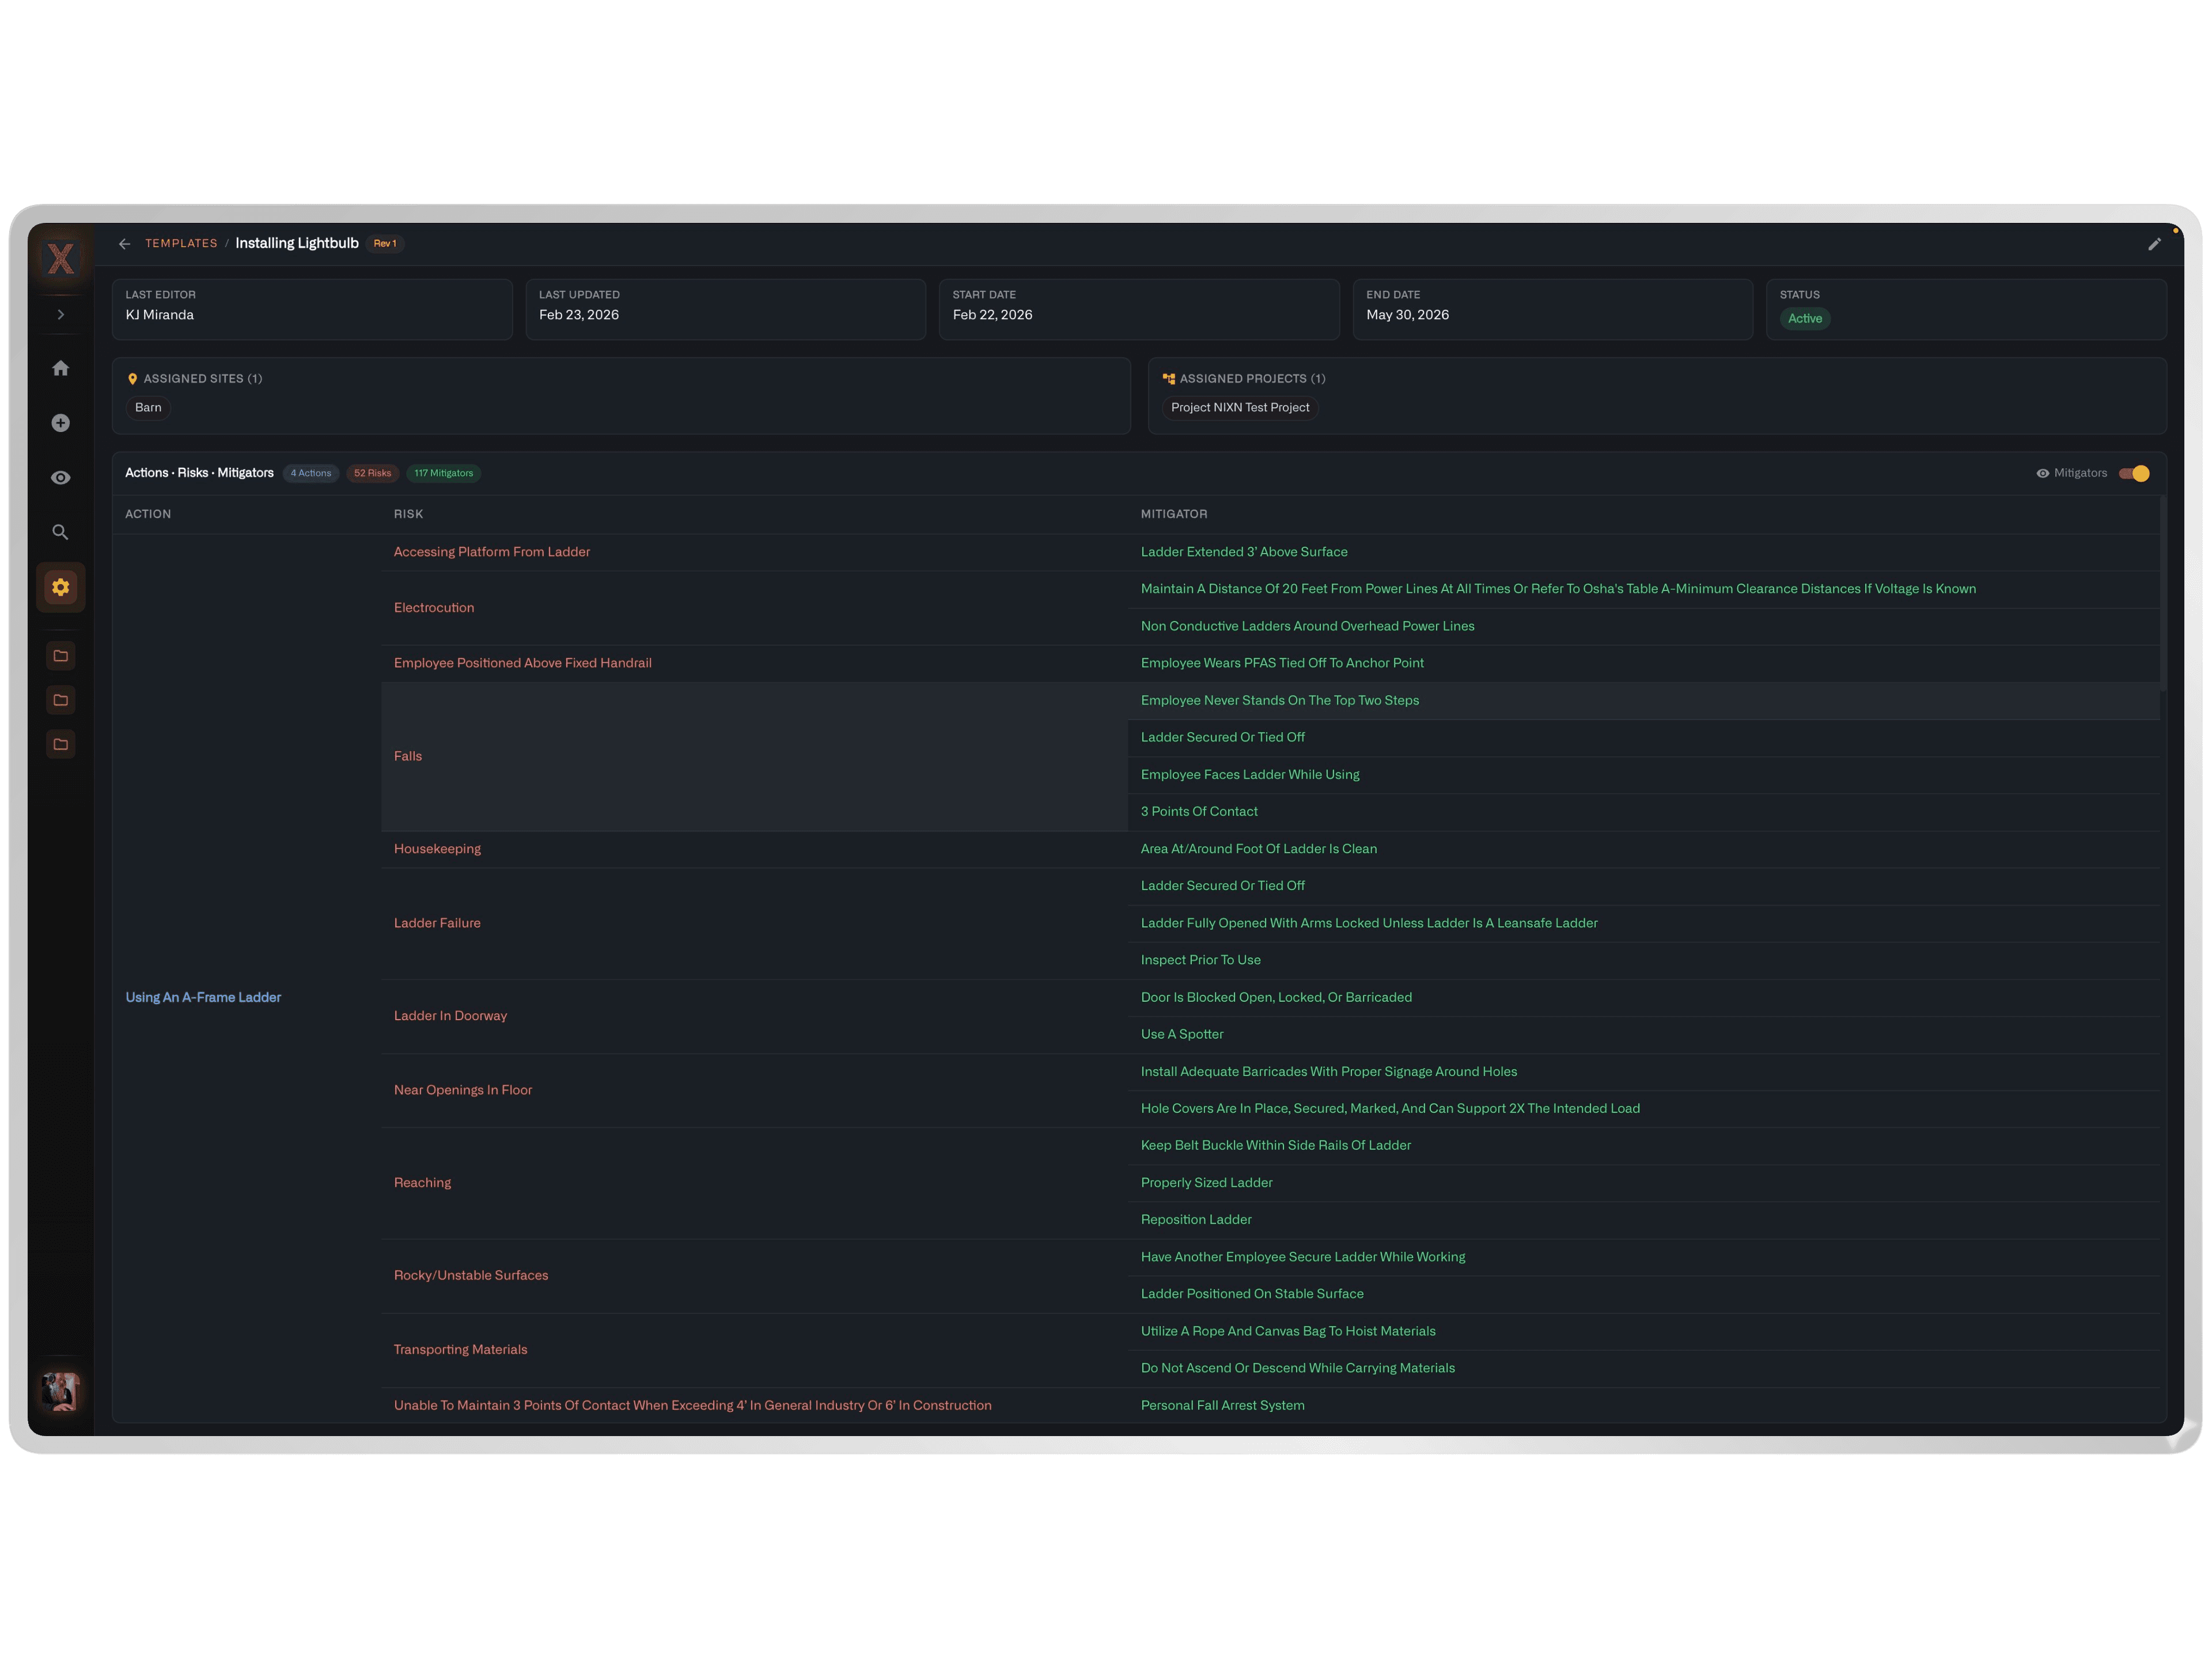Open the eye view icon in sidebar
Viewport: 2212px width, 1659px height.
pos(61,478)
